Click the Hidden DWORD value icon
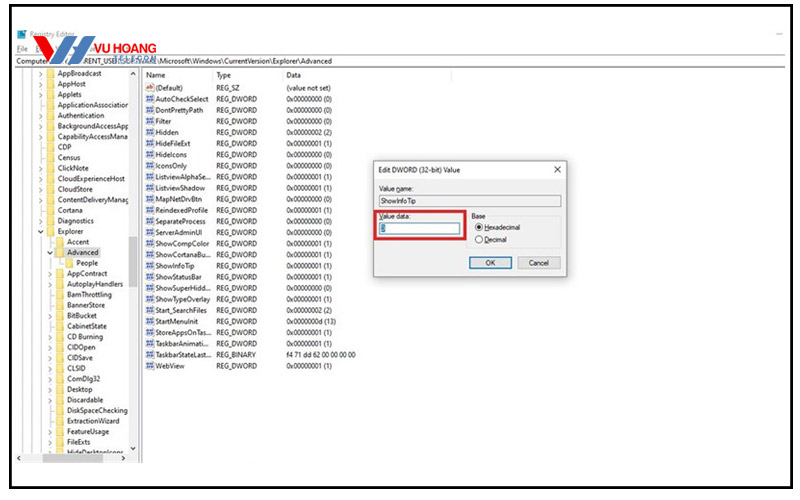800x500 pixels. click(150, 132)
